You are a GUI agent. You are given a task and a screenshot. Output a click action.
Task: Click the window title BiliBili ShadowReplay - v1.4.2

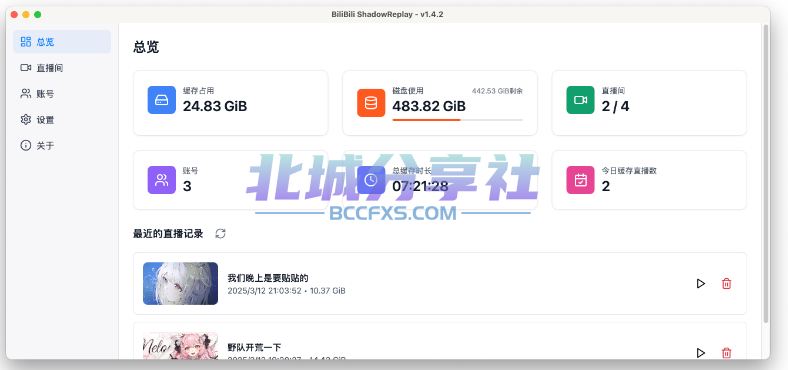387,14
